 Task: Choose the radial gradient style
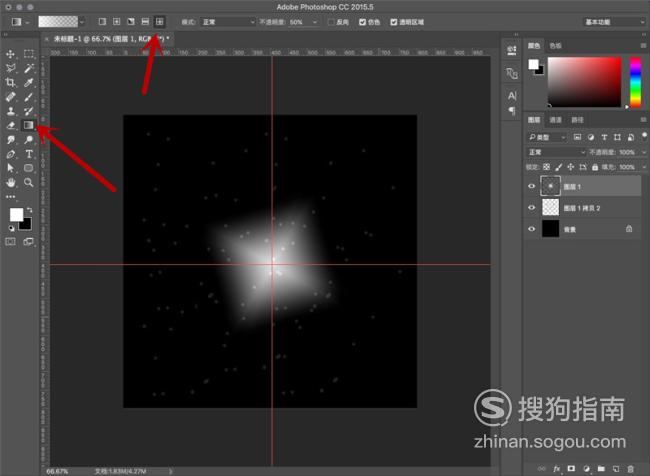[x=117, y=22]
